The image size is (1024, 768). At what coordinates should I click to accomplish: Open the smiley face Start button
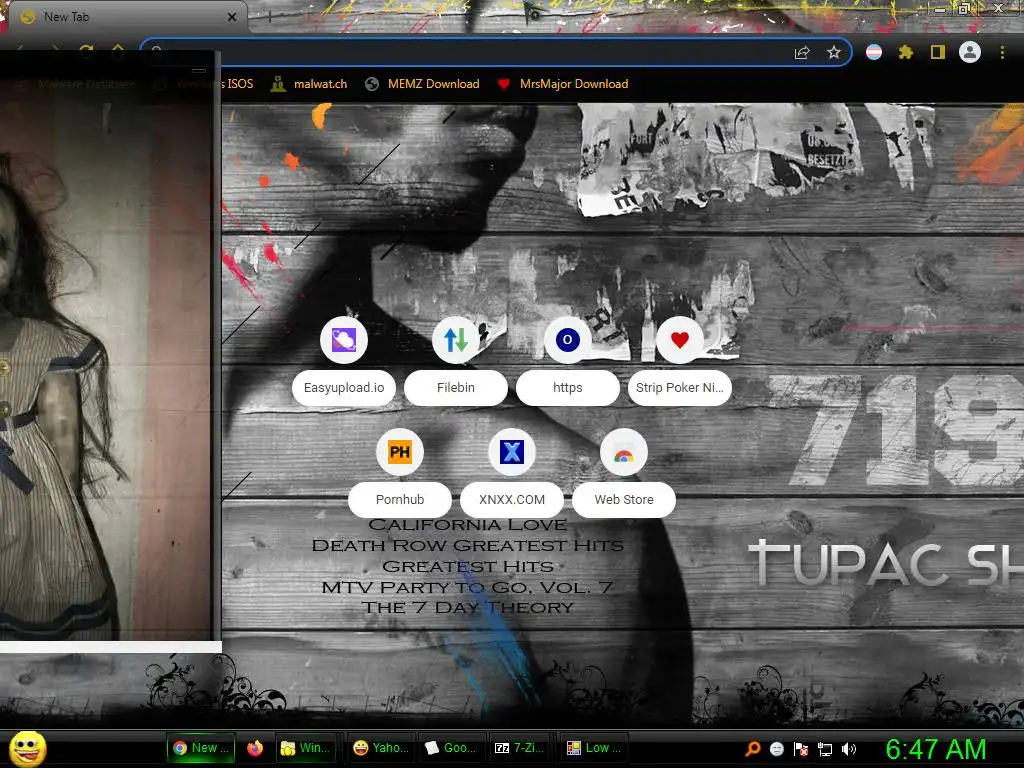pyautogui.click(x=28, y=748)
